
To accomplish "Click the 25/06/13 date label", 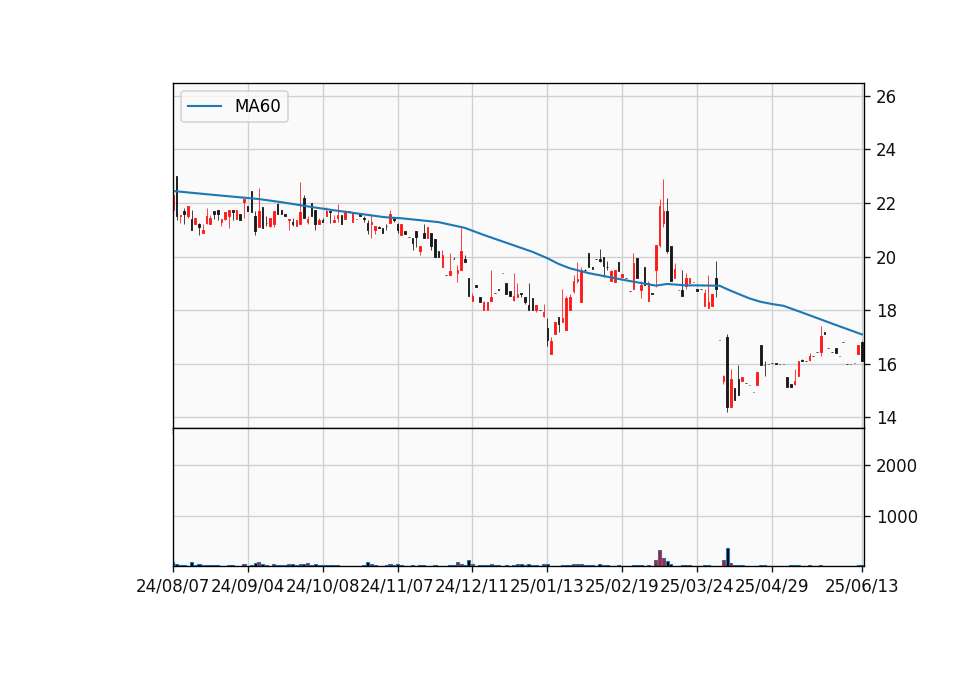I will 861,586.
